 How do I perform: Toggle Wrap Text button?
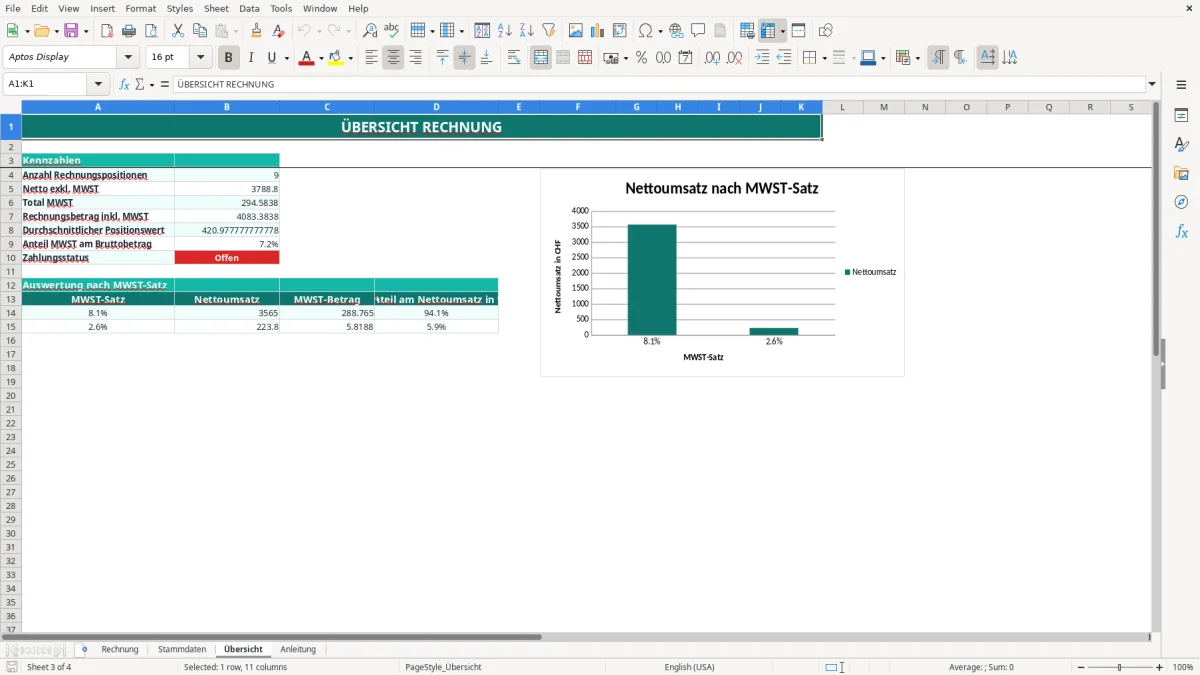coord(514,58)
